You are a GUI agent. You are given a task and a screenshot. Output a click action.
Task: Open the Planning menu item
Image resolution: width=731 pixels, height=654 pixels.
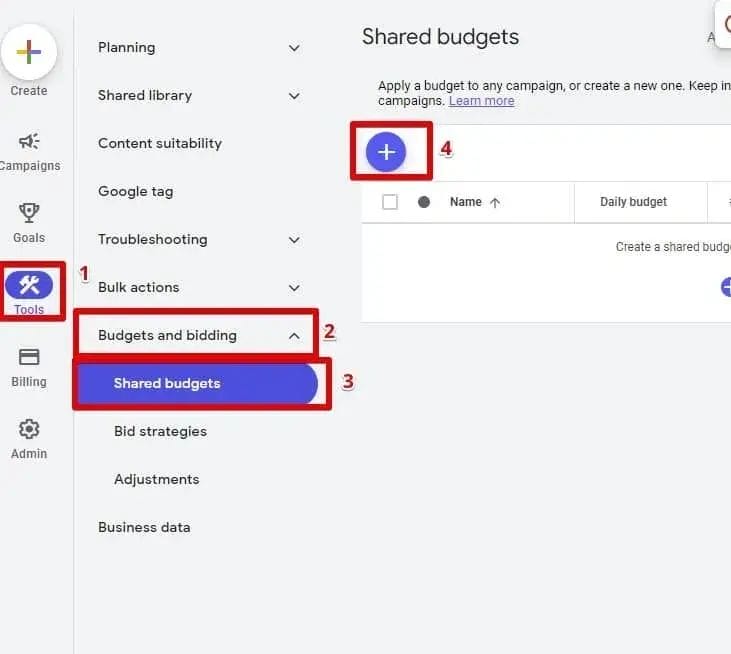[127, 48]
